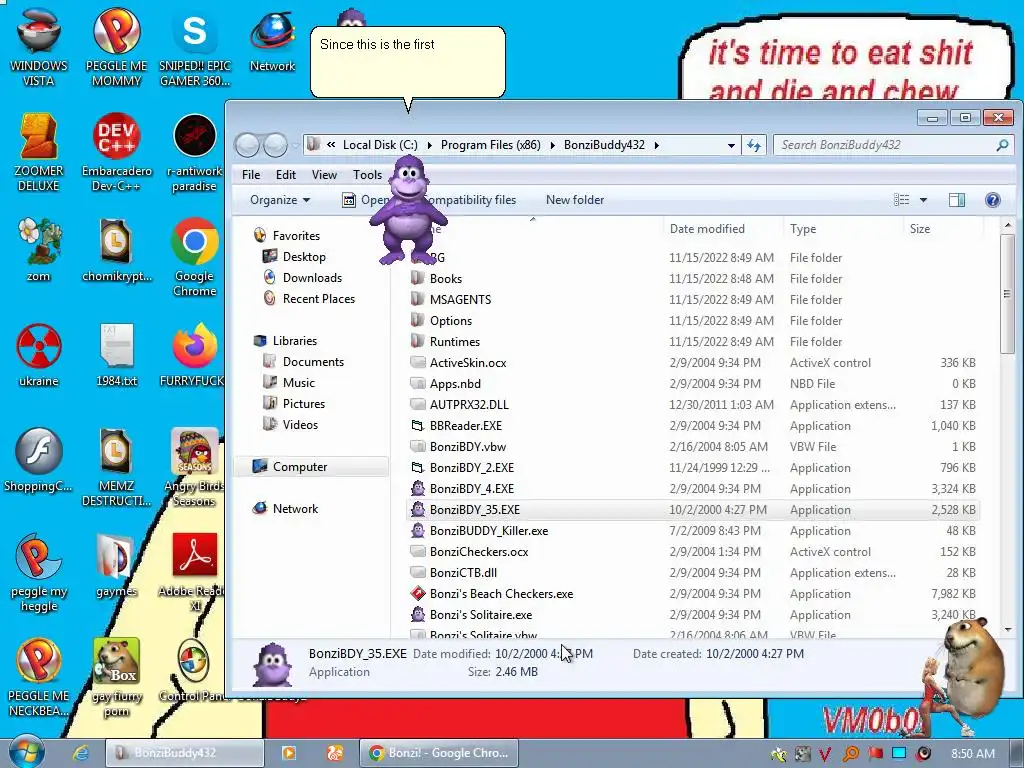The height and width of the screenshot is (768, 1024).
Task: Open the View menu in Explorer
Action: [324, 174]
